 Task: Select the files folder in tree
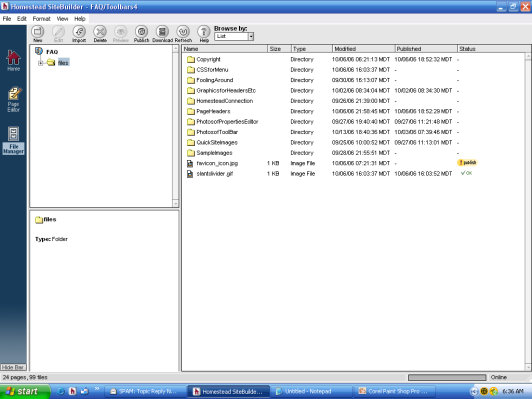(63, 63)
